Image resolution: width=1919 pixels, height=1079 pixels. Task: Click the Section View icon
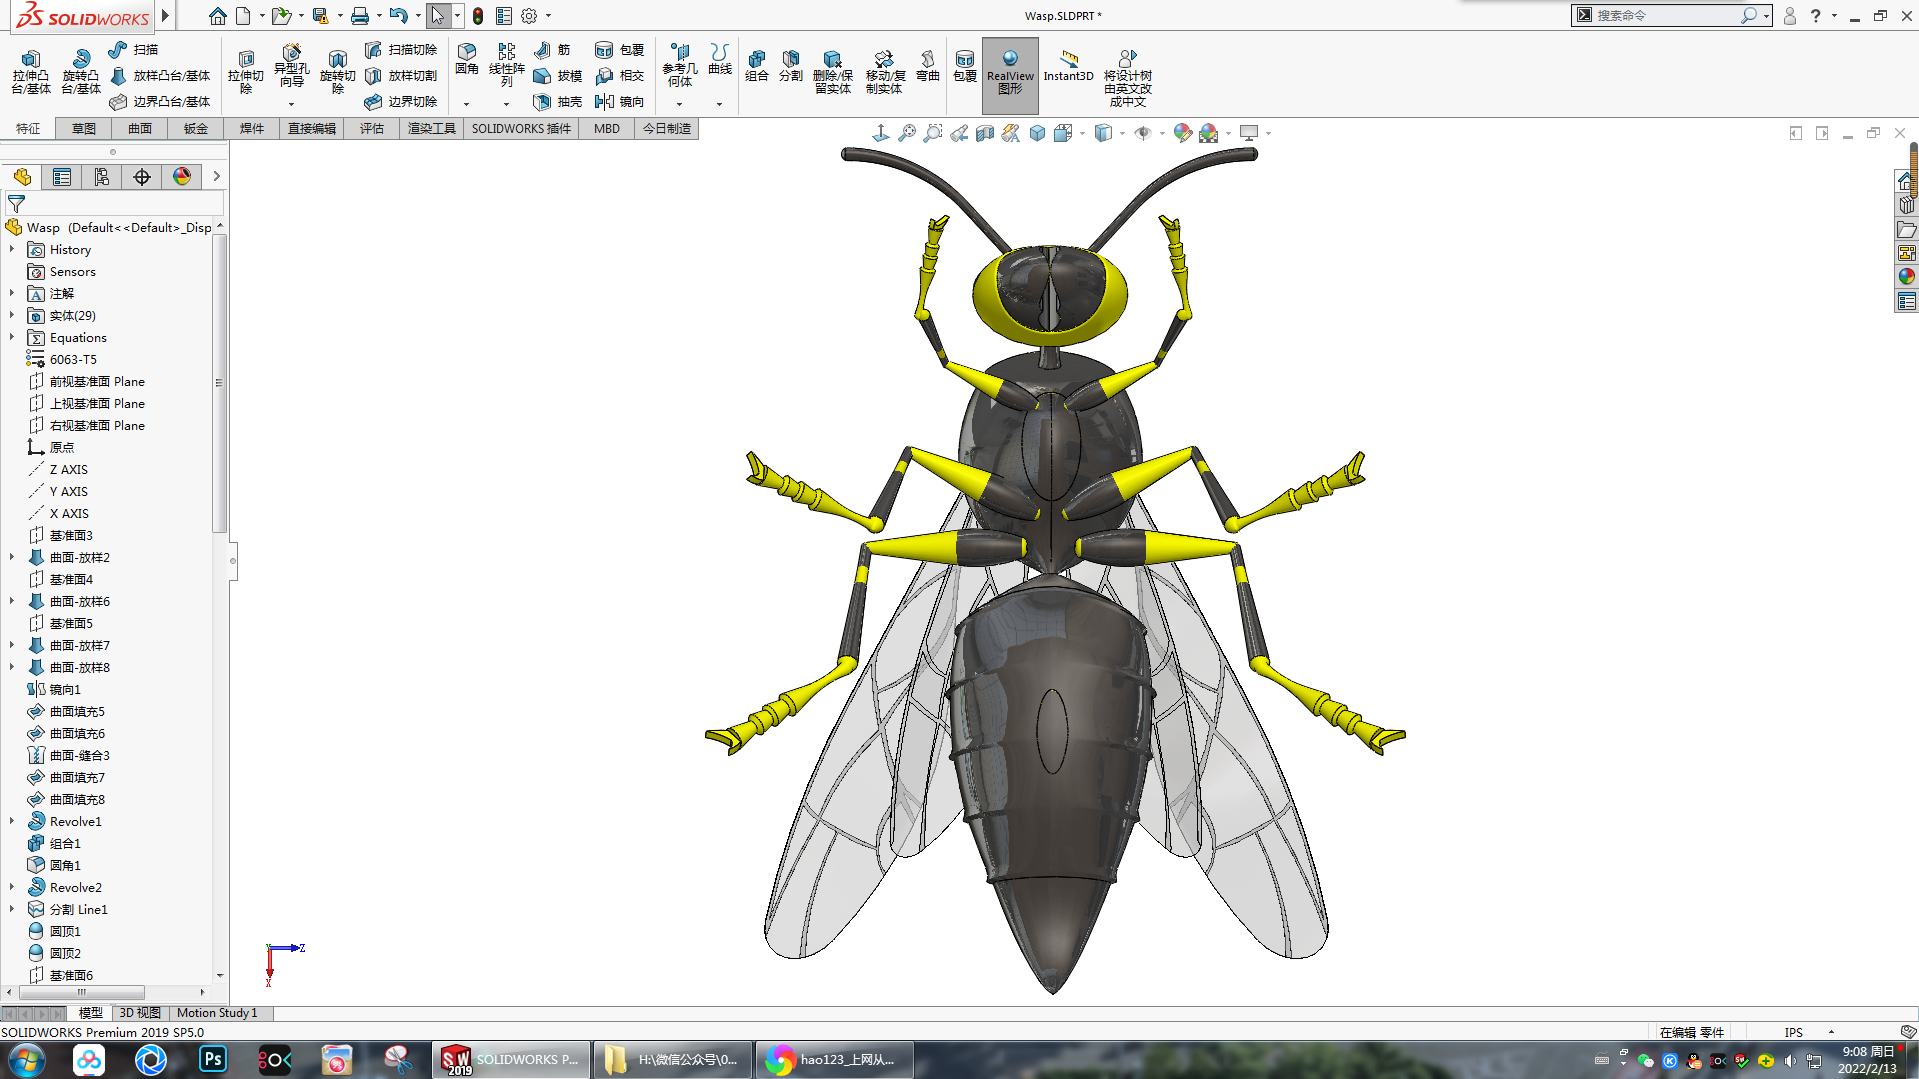[985, 133]
